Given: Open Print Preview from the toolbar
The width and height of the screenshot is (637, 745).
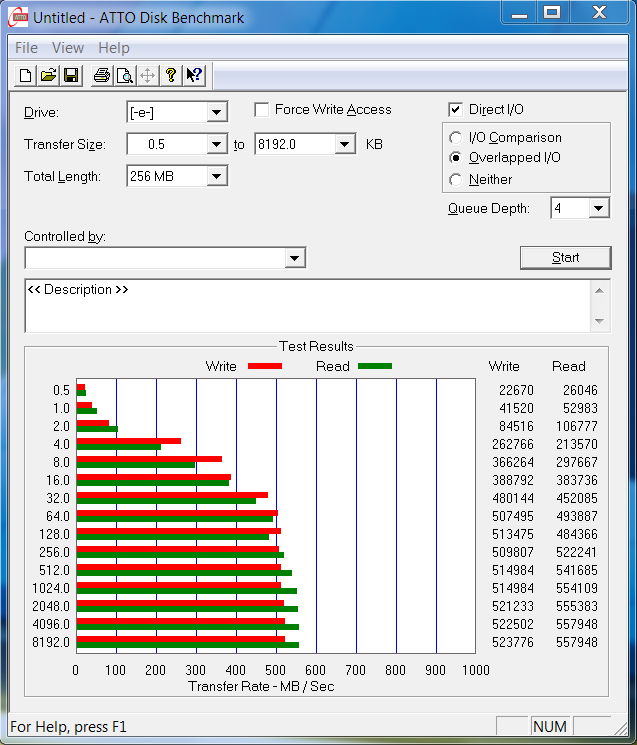Looking at the screenshot, I should click(124, 76).
